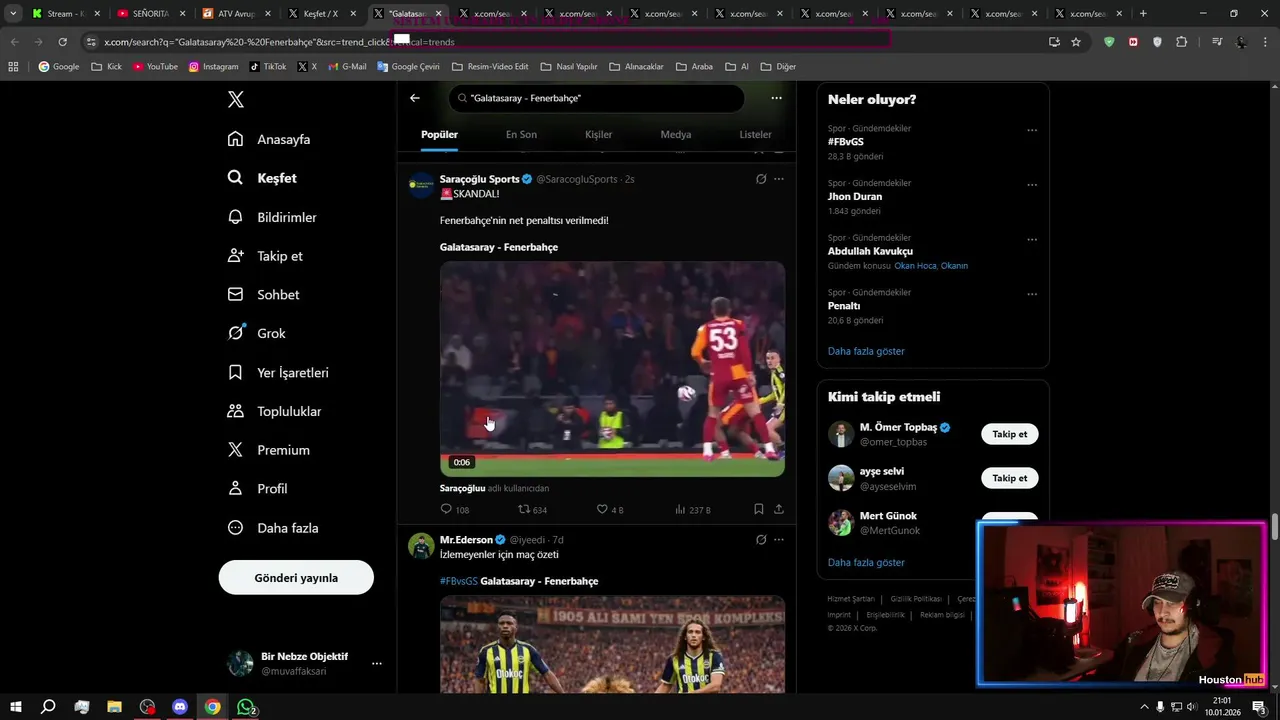
Task: Open Grok explain on Saraçoğlu Sports post
Action: [x=761, y=179]
